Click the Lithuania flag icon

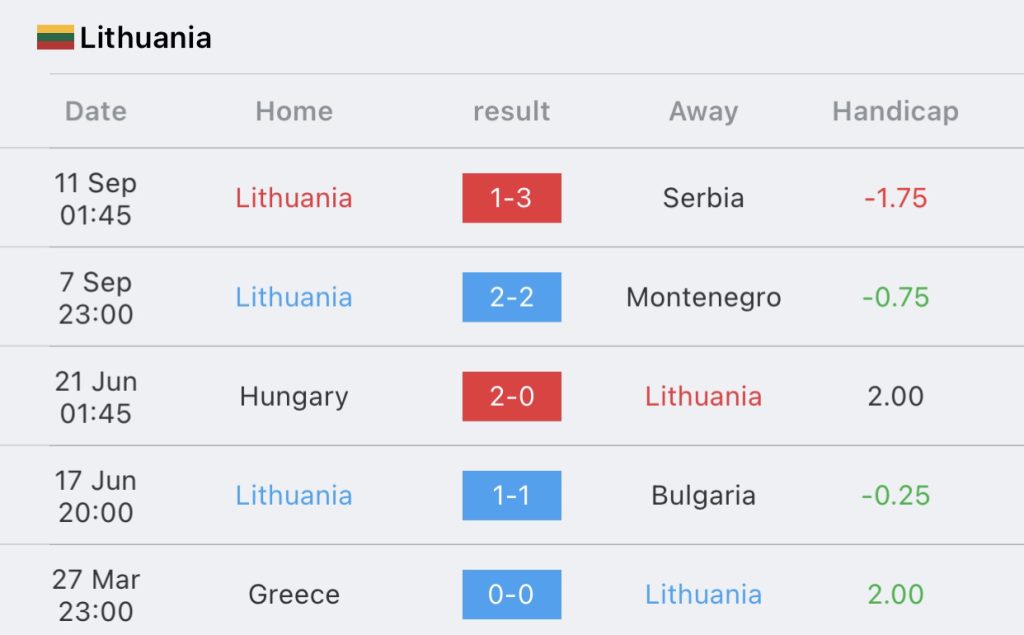[56, 37]
